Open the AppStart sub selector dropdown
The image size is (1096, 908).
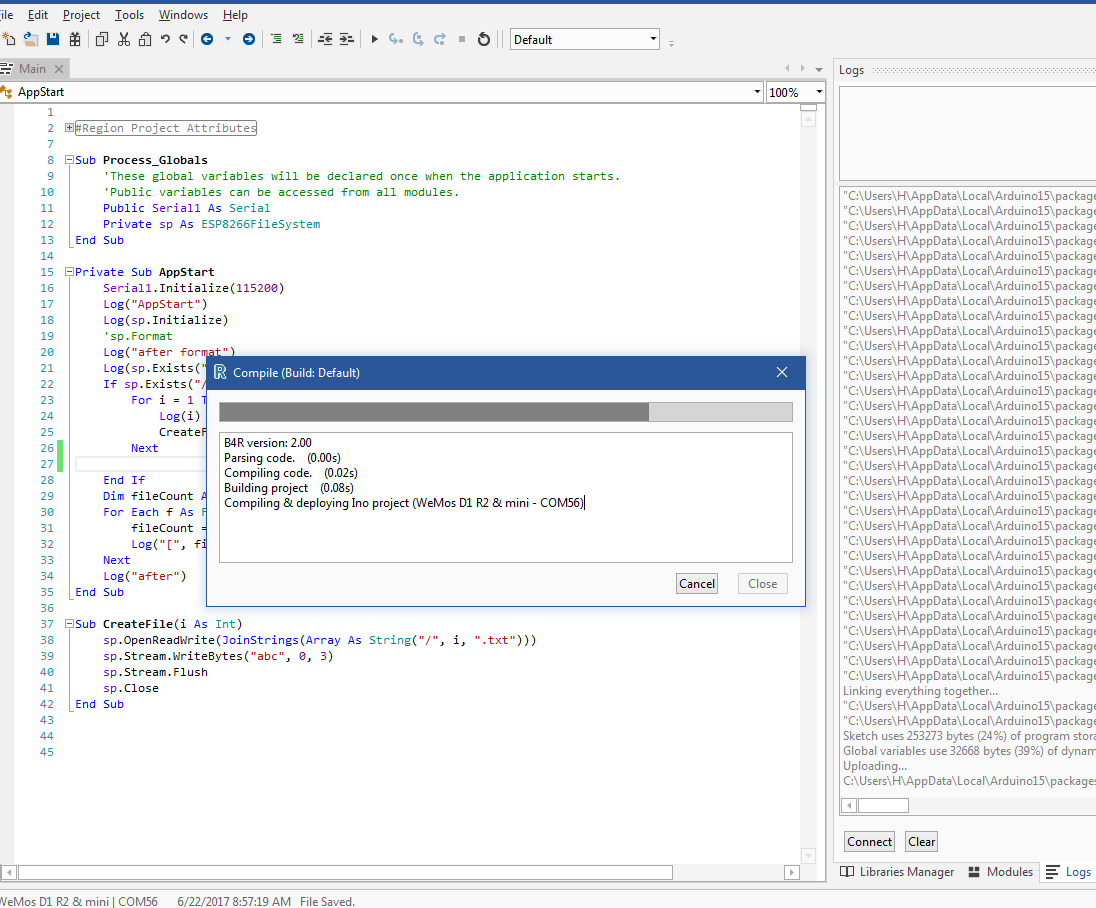pyautogui.click(x=757, y=92)
